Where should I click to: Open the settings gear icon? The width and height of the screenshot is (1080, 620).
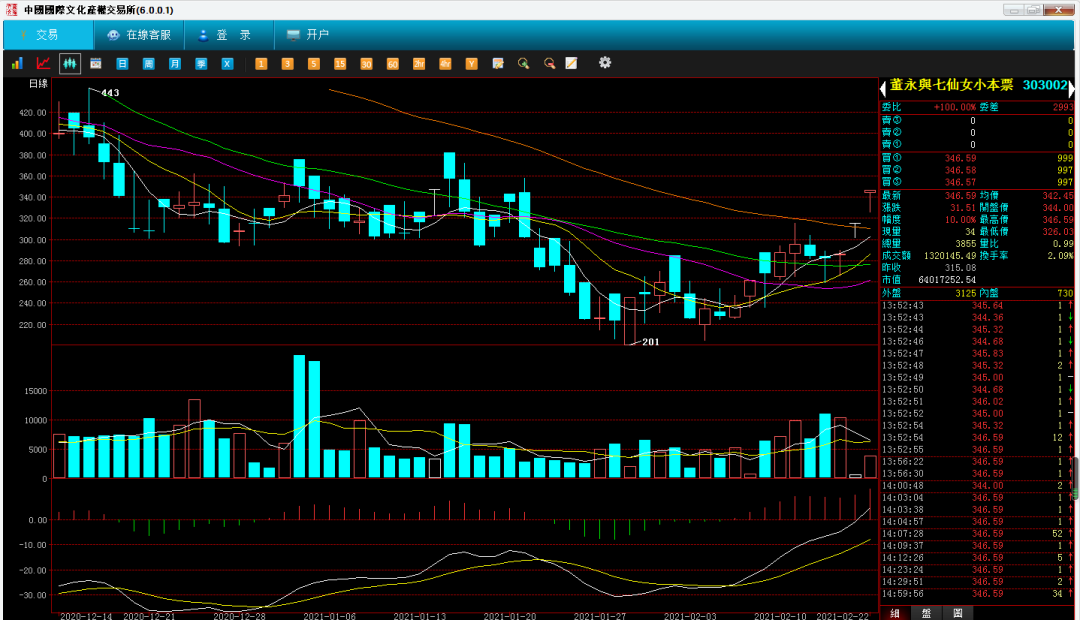coord(605,63)
